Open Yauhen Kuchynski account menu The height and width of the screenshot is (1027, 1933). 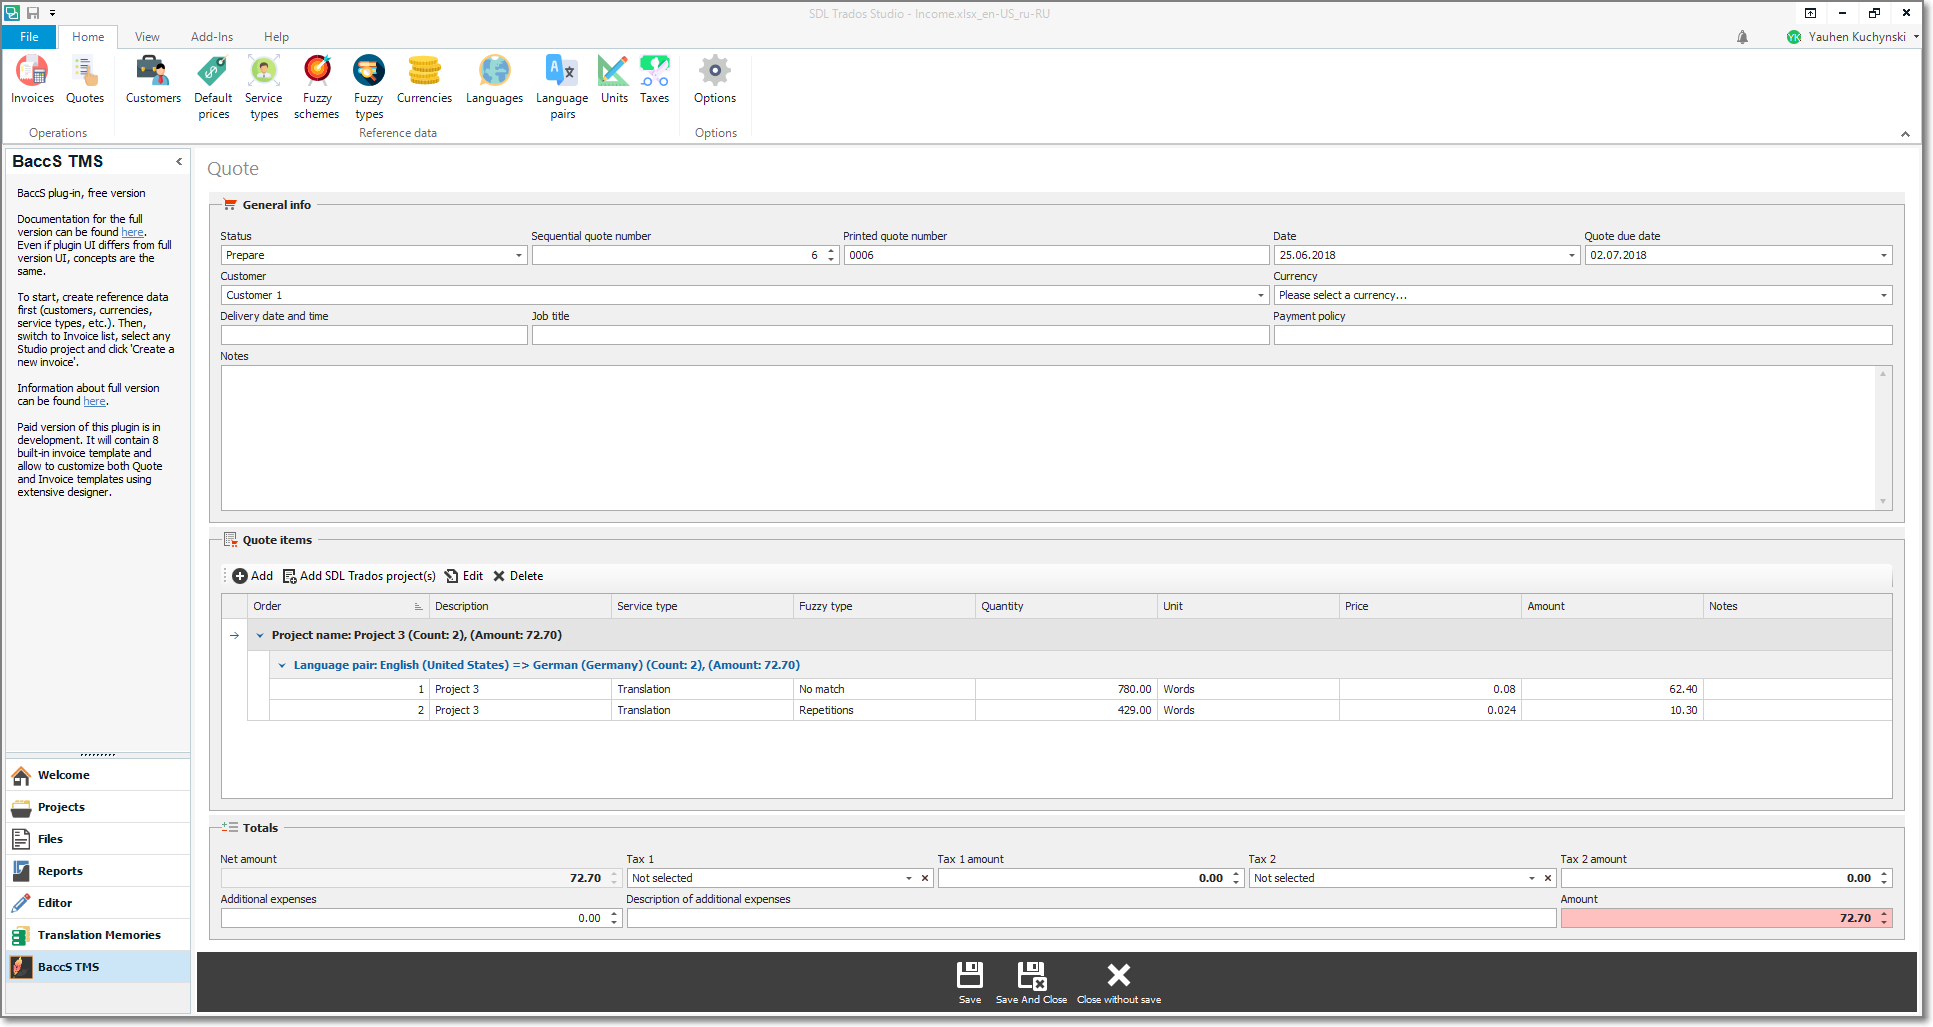click(x=1854, y=37)
